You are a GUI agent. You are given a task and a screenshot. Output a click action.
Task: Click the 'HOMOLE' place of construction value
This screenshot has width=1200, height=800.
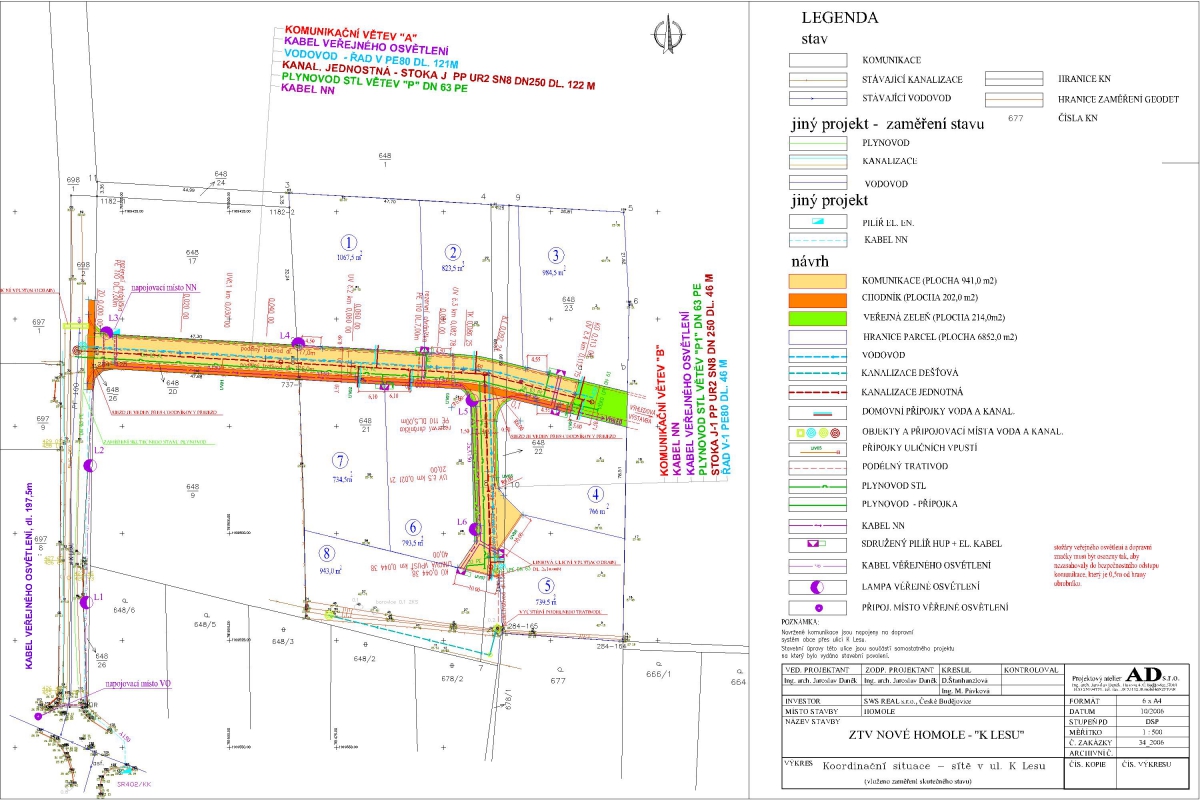(880, 712)
